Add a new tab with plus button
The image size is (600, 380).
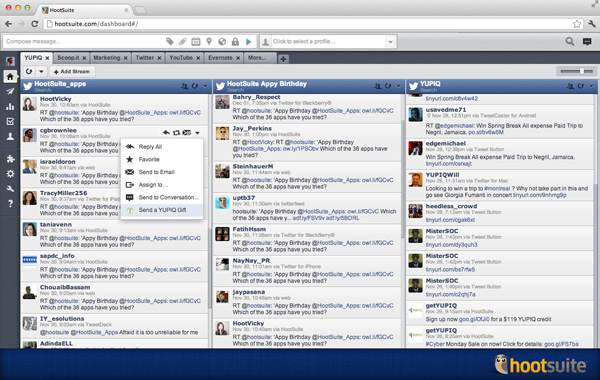(x=283, y=59)
